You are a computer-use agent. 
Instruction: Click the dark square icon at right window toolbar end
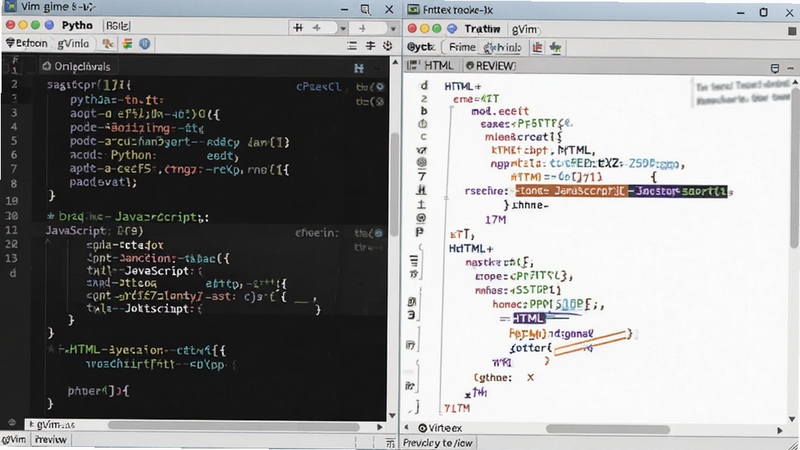(x=792, y=31)
